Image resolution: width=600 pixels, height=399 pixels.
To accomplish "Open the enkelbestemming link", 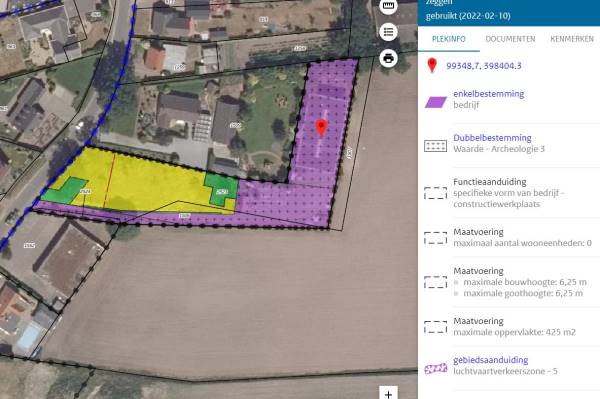I will point(489,94).
